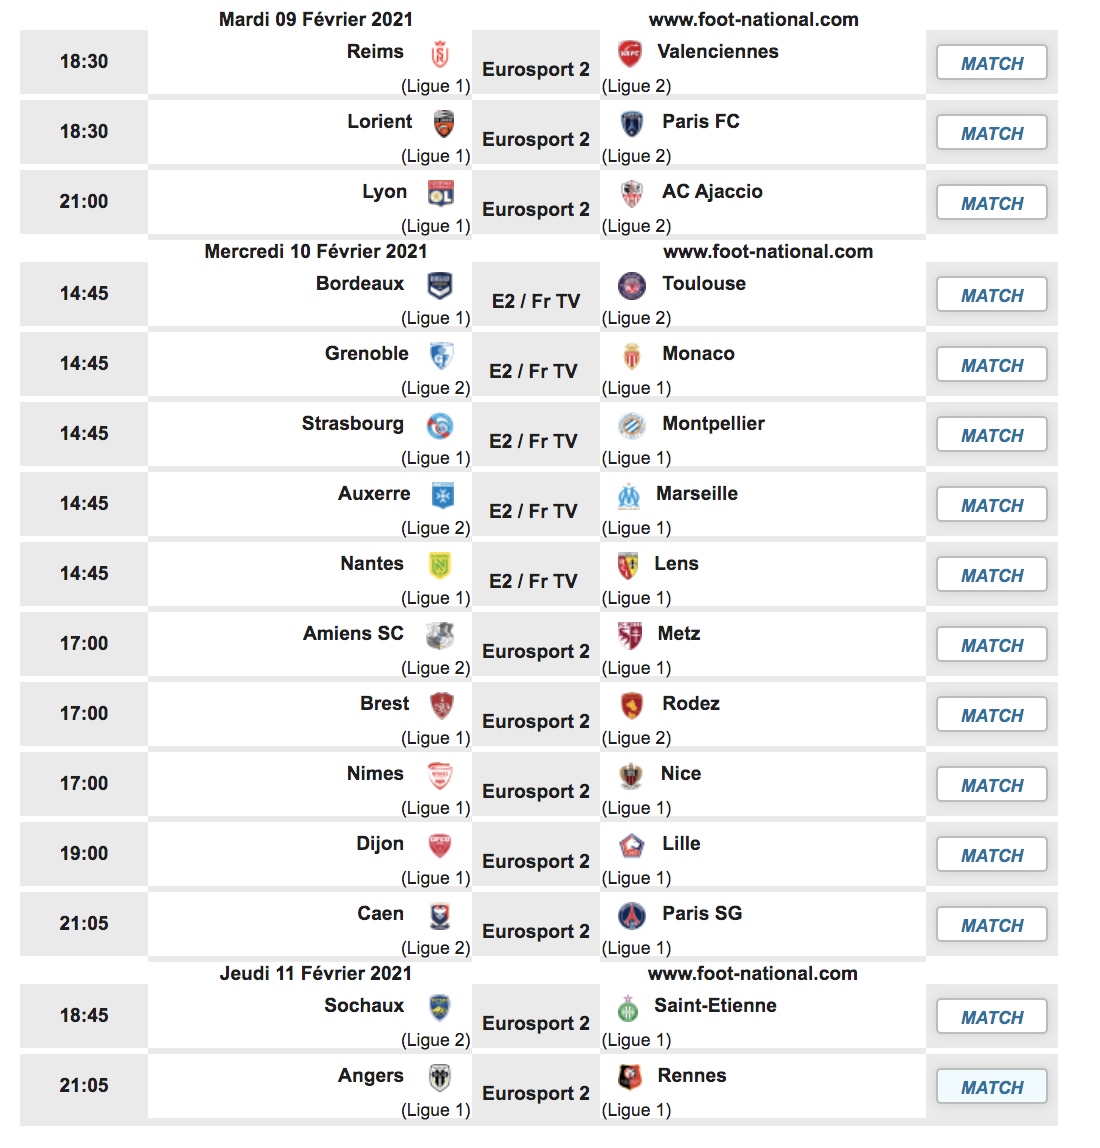Click the Toulouse team name

704,283
